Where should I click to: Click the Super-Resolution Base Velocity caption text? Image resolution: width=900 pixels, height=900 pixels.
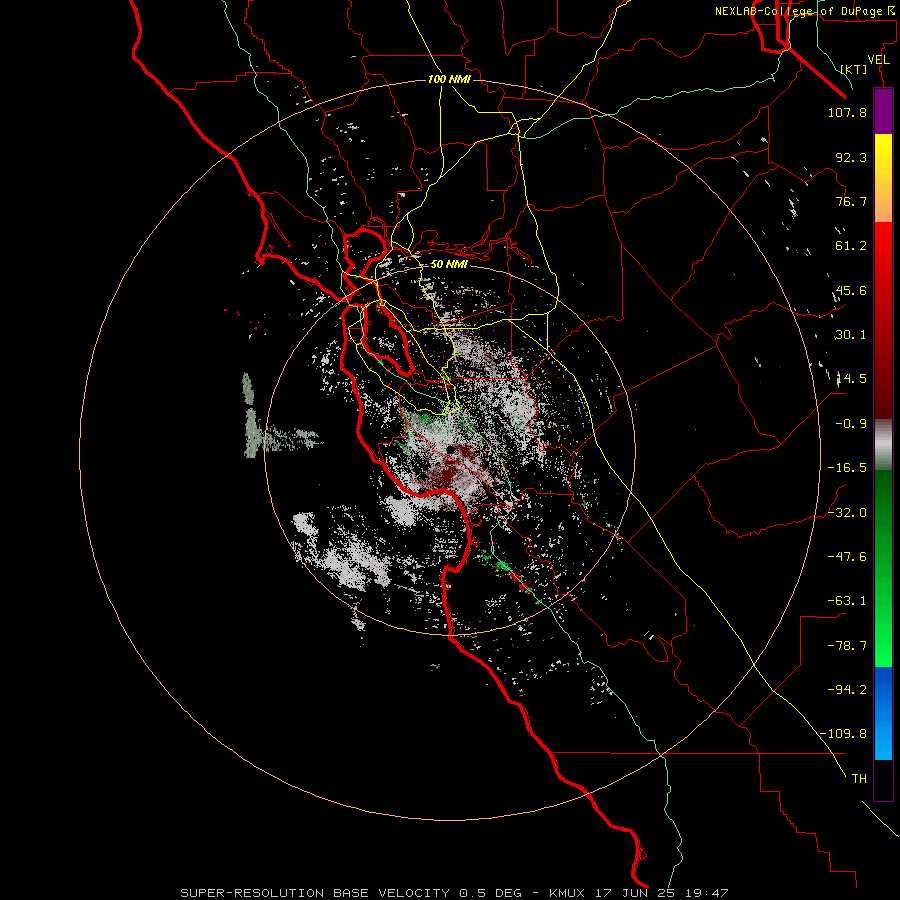351,893
